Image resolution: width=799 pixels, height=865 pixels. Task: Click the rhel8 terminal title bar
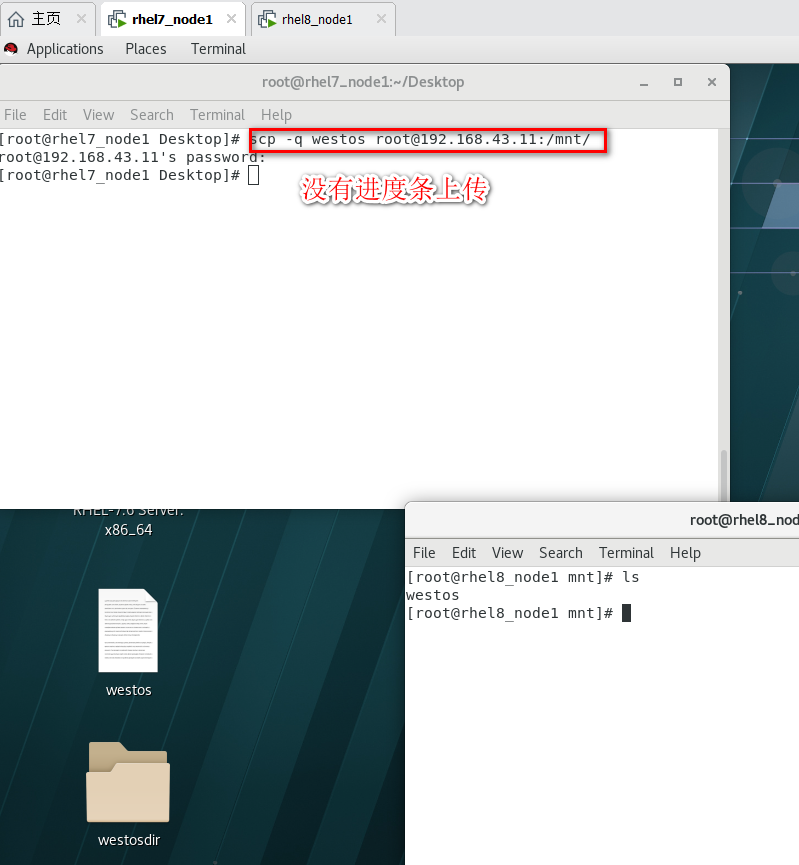[x=602, y=520]
